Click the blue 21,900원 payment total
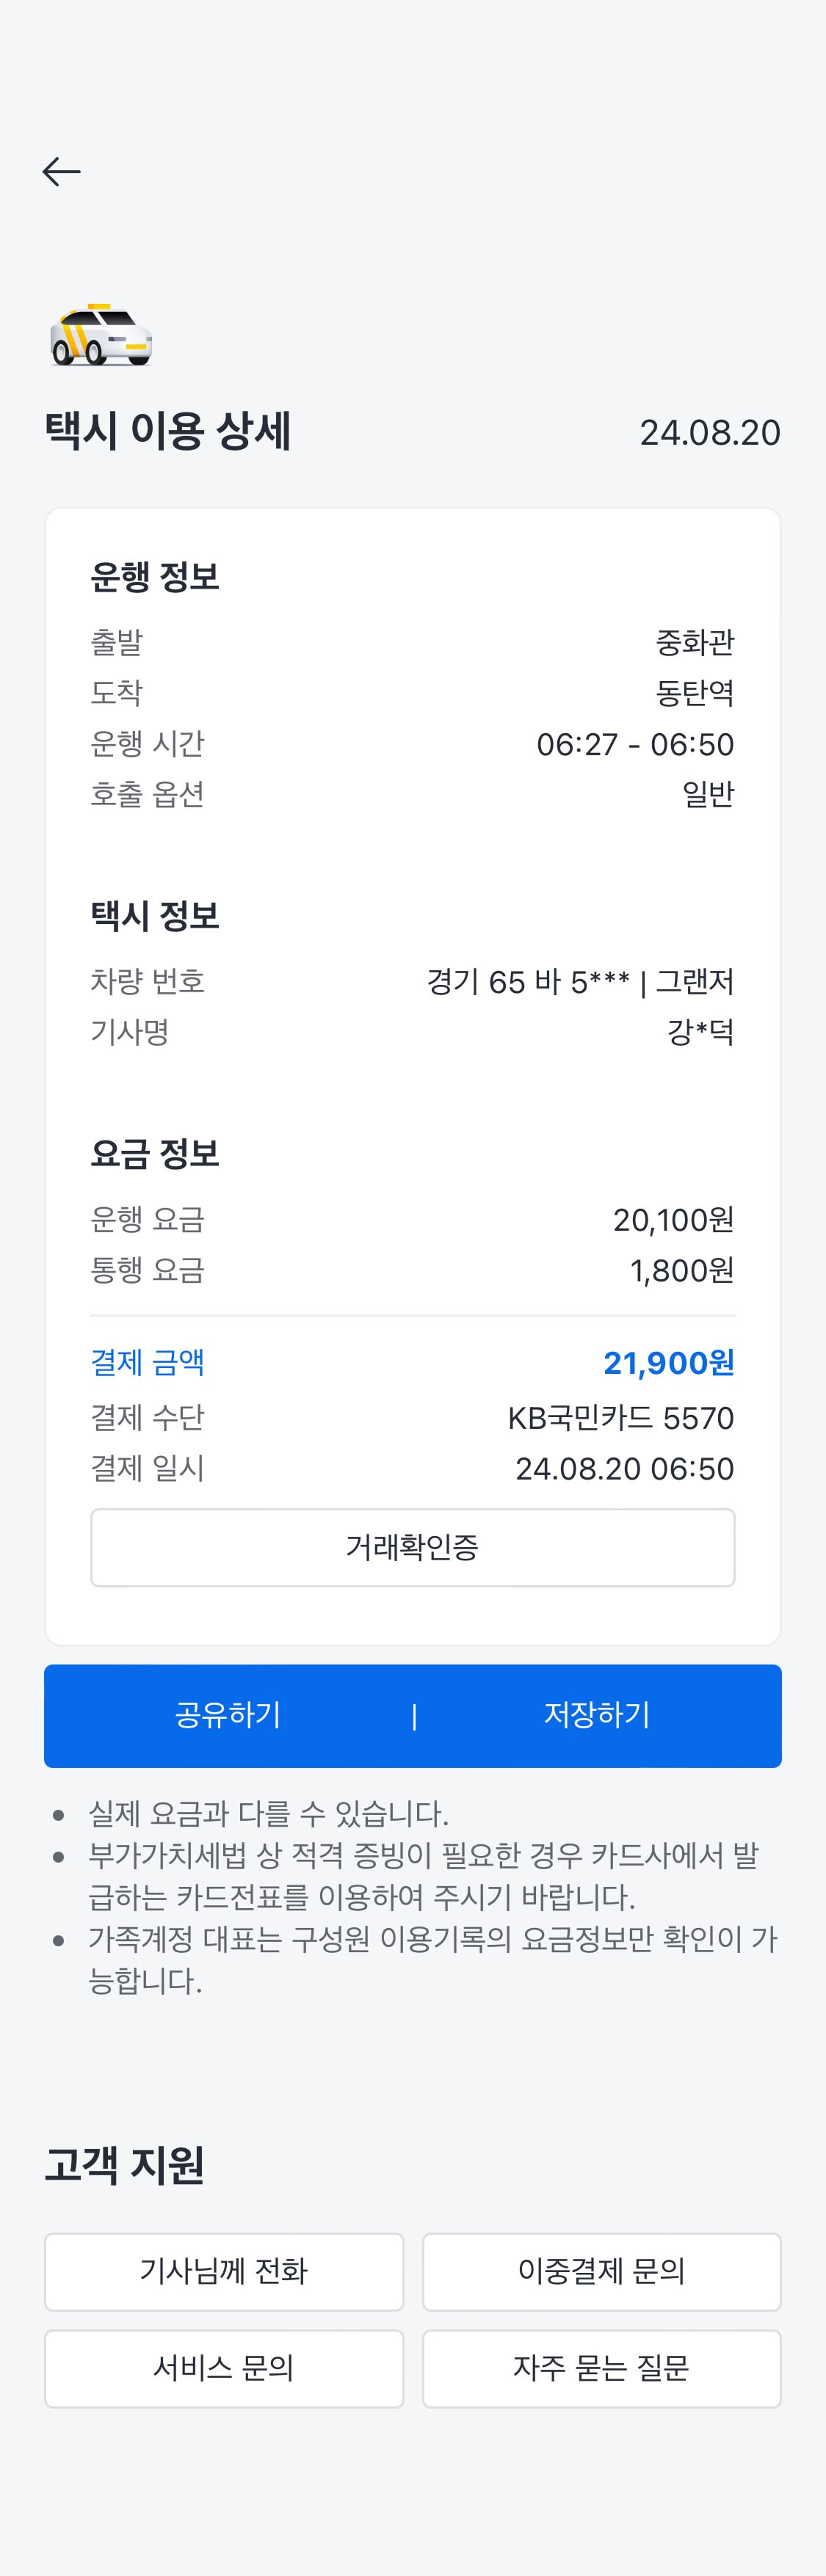 (668, 1362)
